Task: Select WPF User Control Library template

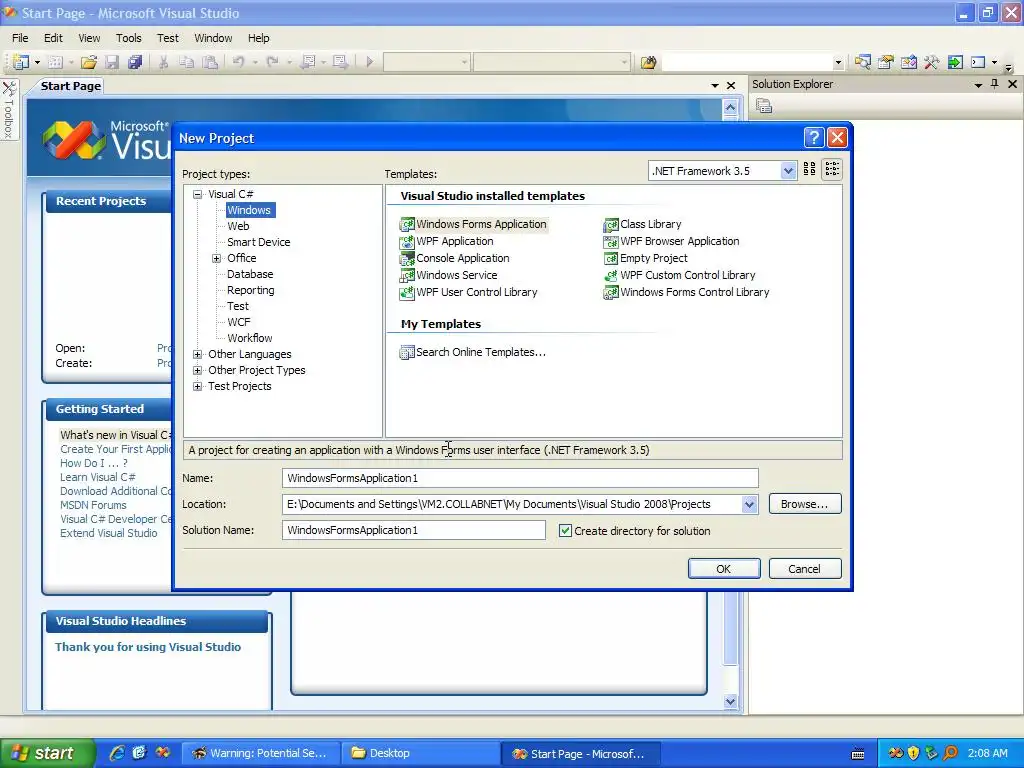Action: point(468,292)
